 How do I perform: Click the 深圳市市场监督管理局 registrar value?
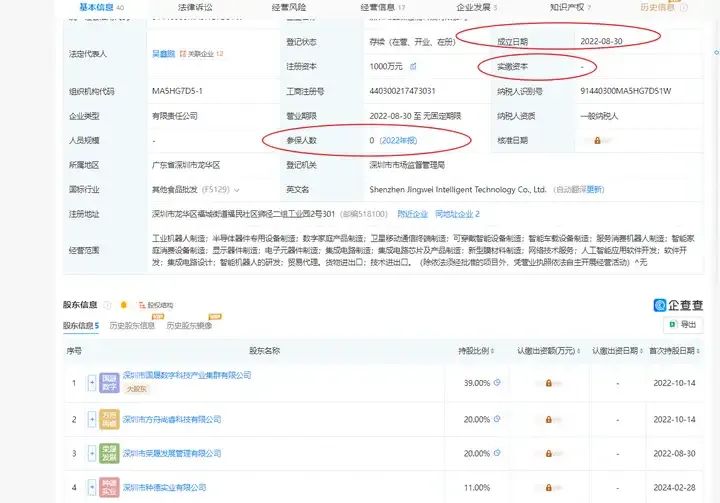[407, 165]
